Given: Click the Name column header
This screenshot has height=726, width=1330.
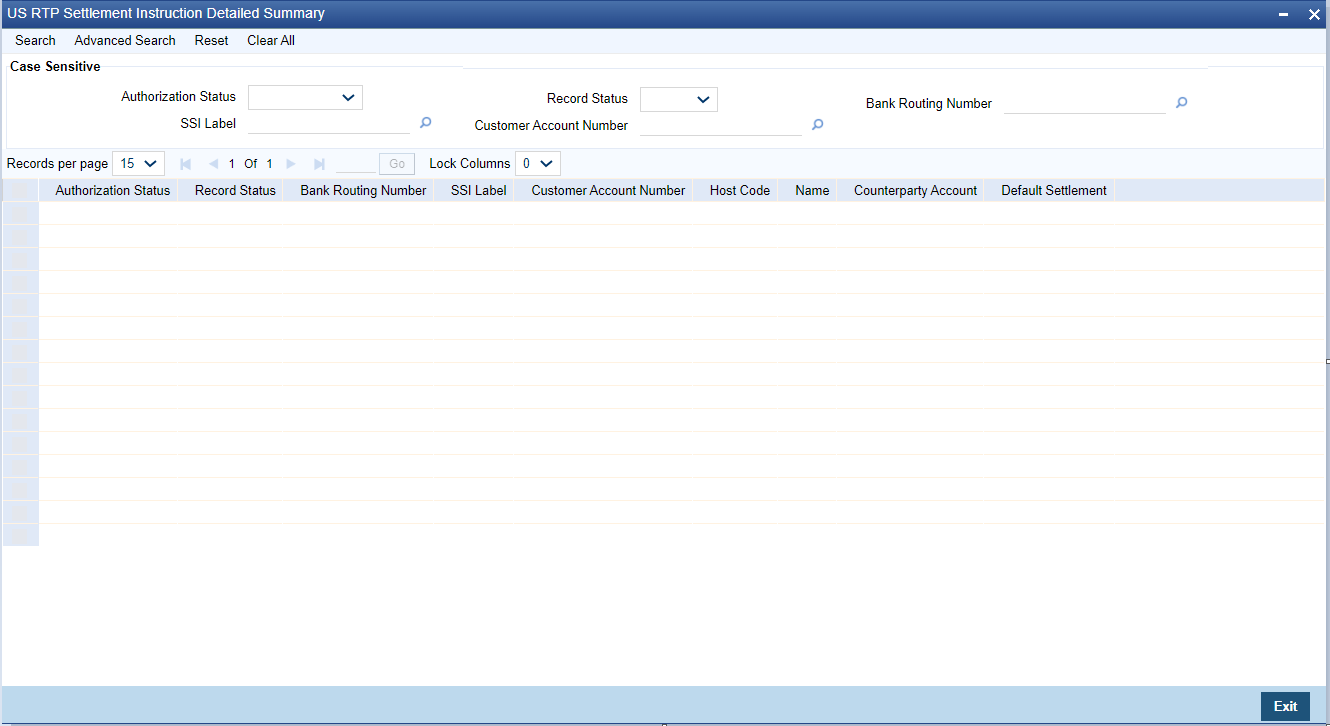Looking at the screenshot, I should tap(812, 190).
